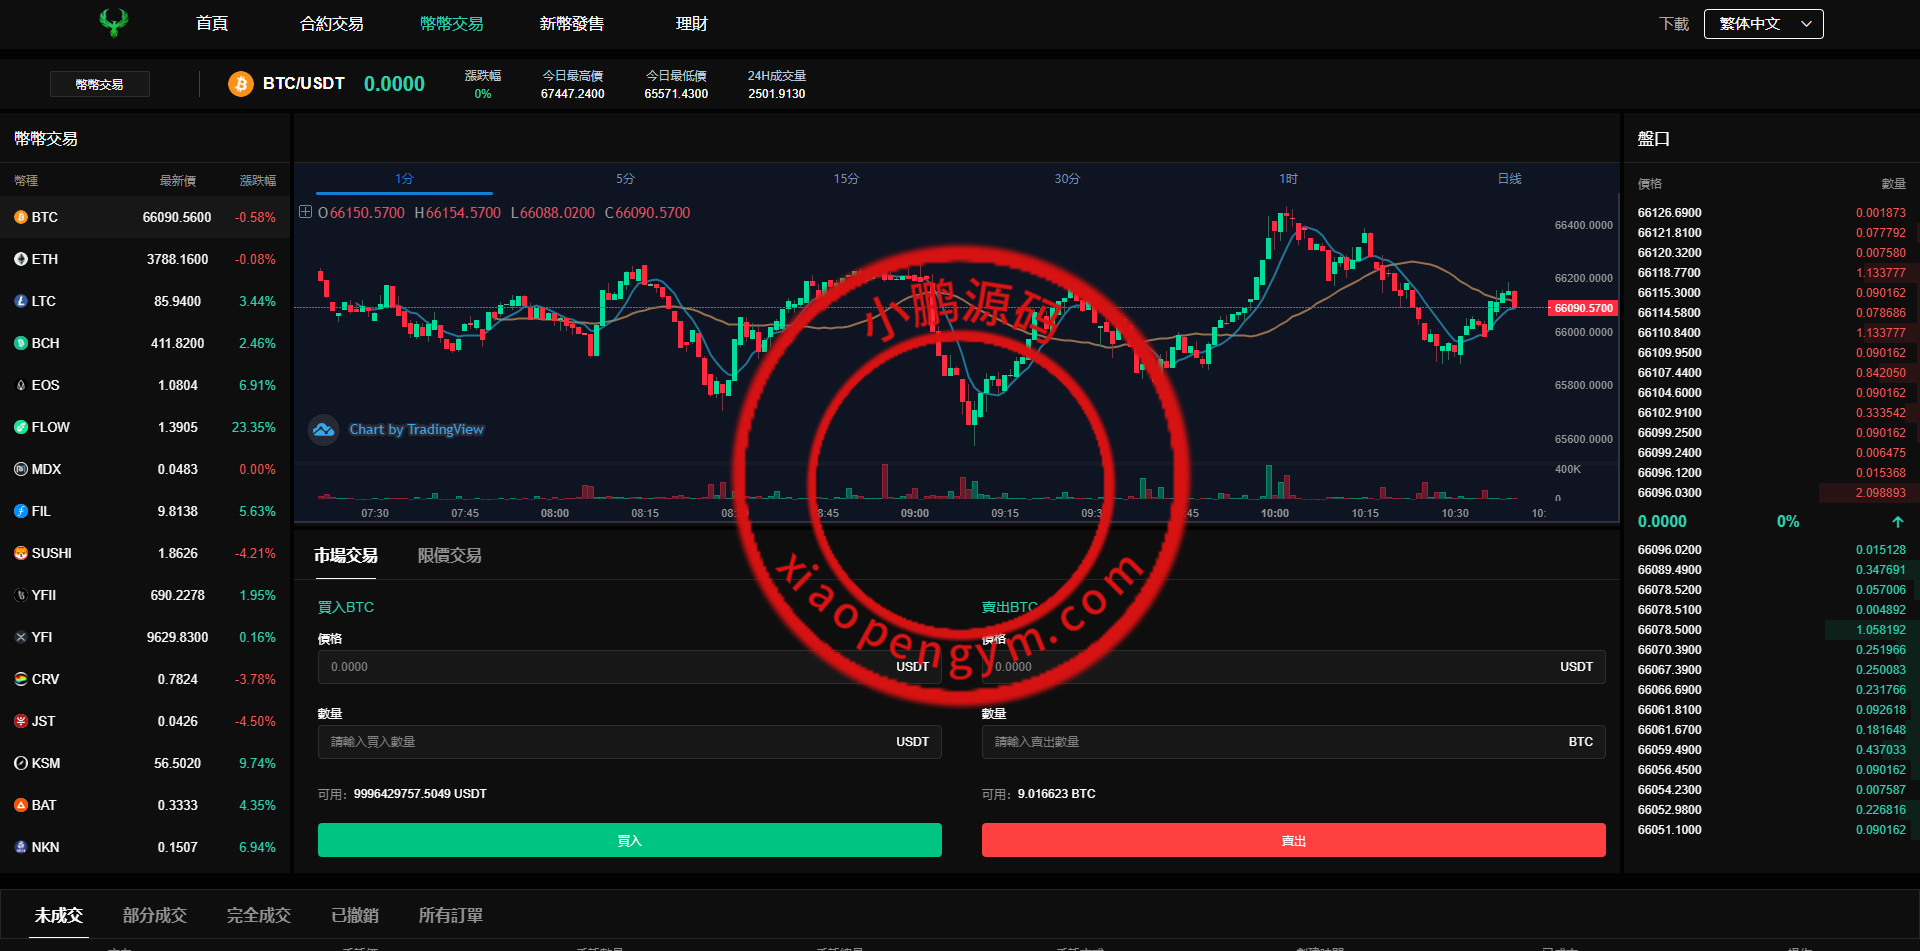Switch to the 限價交易 tab

pos(449,556)
